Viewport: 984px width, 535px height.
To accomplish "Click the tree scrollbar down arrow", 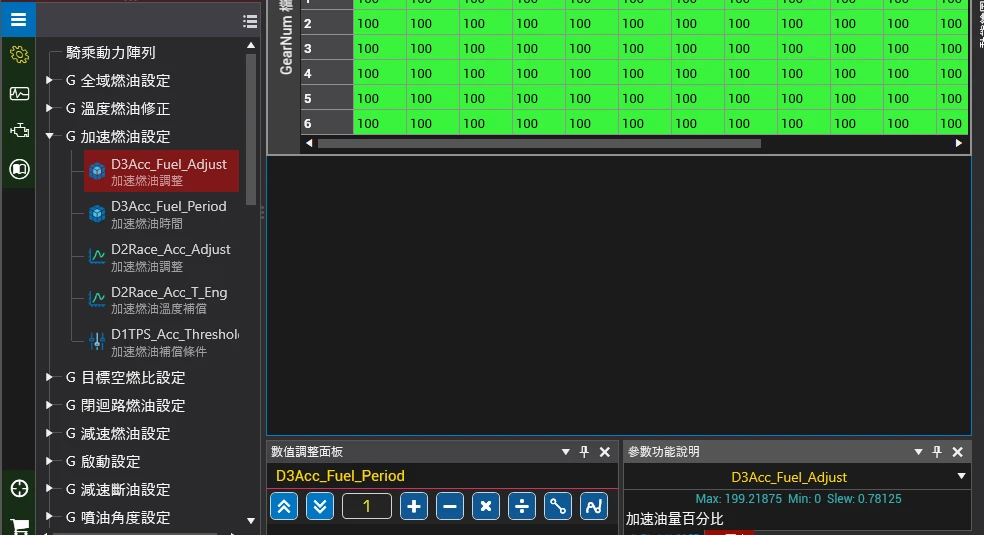I will [x=251, y=521].
